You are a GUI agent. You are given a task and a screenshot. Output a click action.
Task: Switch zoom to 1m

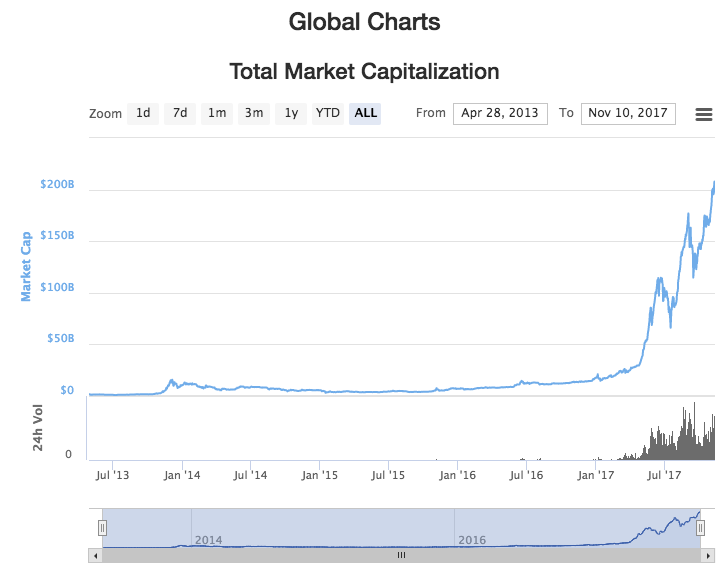[217, 113]
